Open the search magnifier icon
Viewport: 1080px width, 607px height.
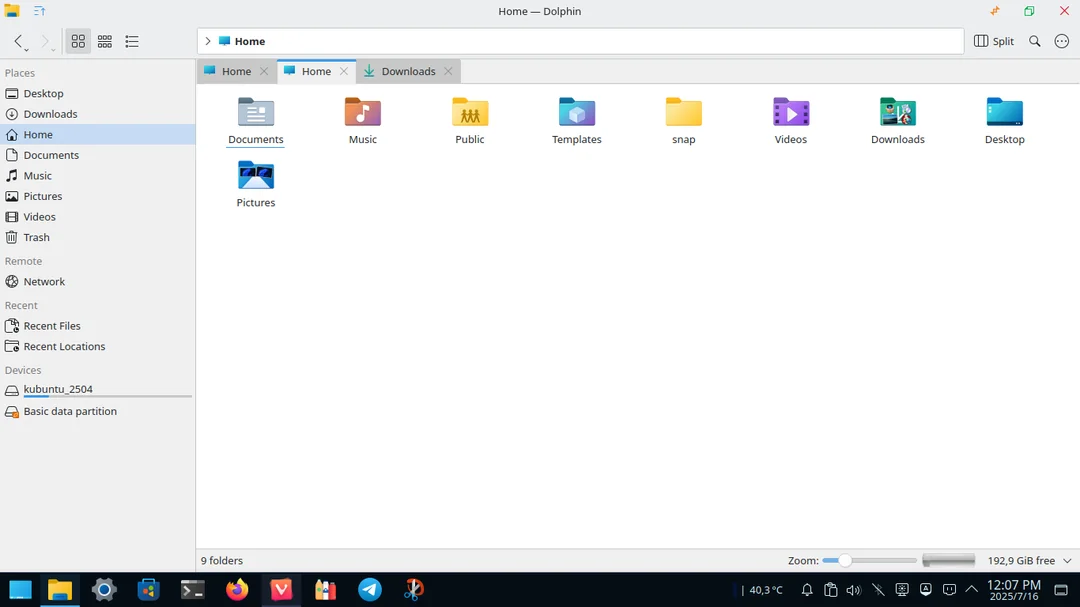pyautogui.click(x=1035, y=41)
